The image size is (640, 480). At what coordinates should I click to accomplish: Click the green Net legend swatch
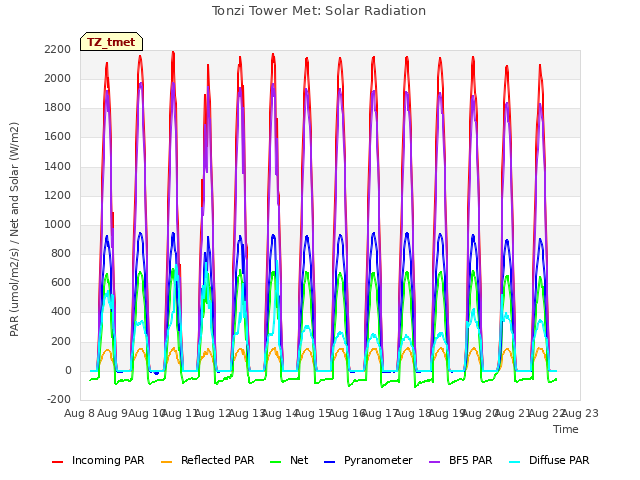click(x=276, y=462)
